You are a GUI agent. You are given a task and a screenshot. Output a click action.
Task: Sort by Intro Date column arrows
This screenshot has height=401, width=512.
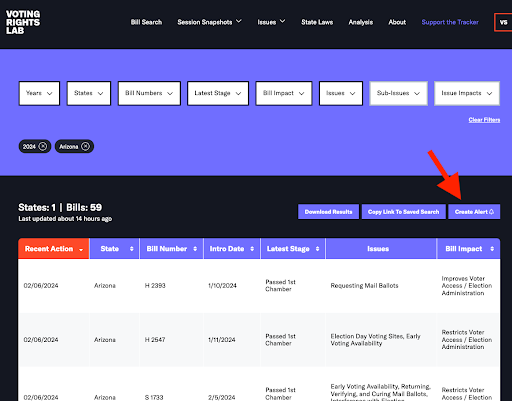(x=252, y=249)
